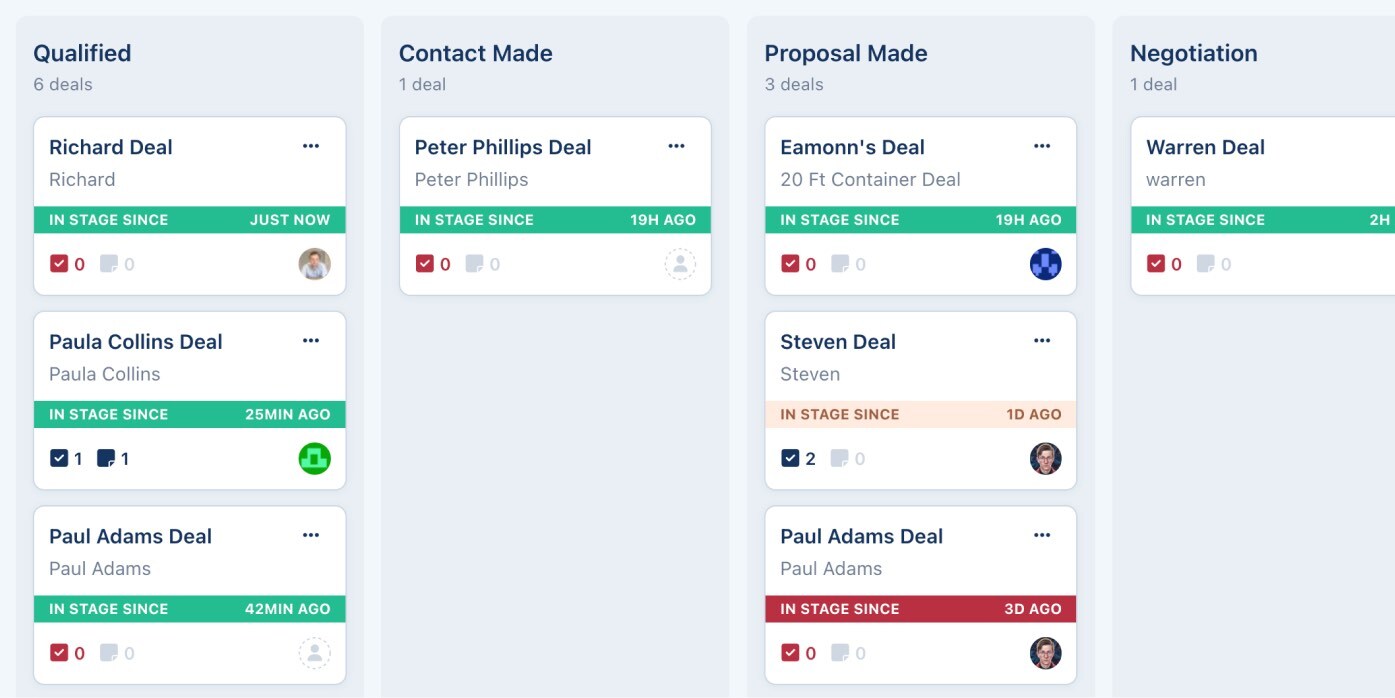Click the green owner avatar on Paula Collins Deal
Viewport: 1395px width, 698px height.
point(314,459)
